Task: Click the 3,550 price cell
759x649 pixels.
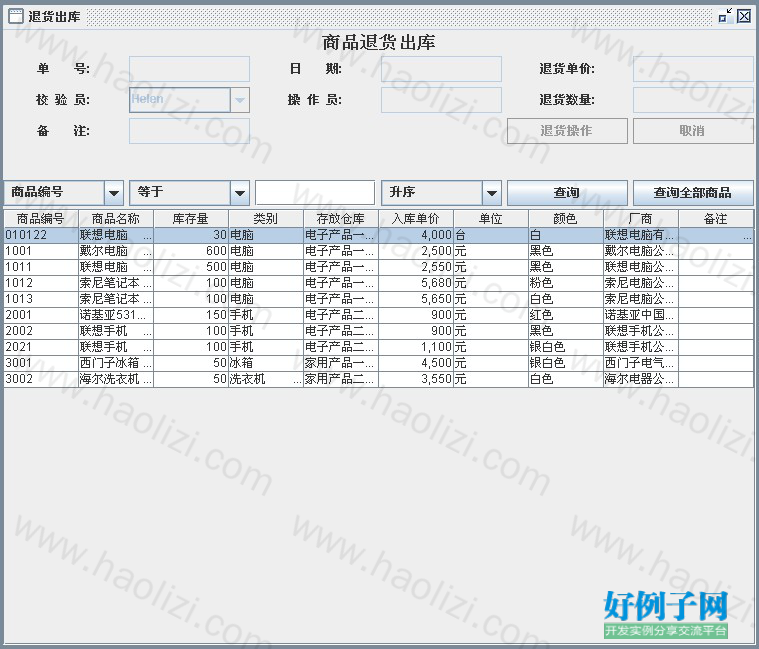Action: click(416, 379)
